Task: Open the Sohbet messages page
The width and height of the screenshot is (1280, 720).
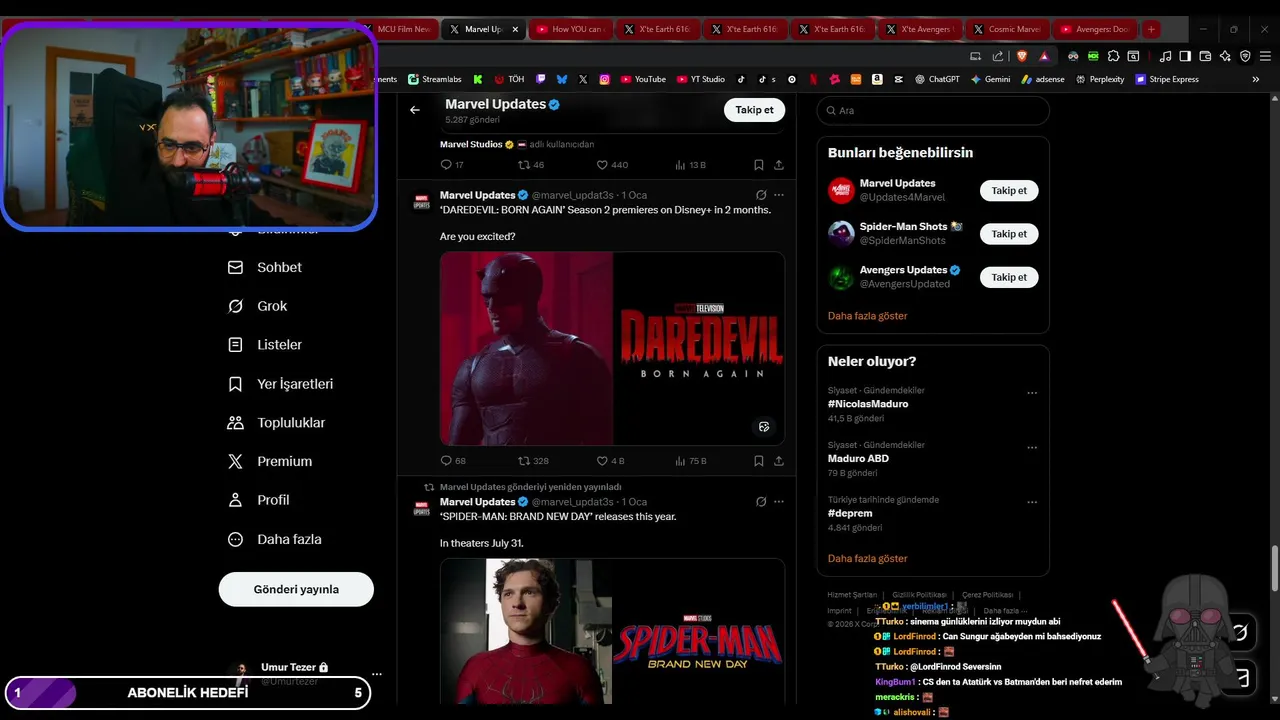Action: point(265,268)
